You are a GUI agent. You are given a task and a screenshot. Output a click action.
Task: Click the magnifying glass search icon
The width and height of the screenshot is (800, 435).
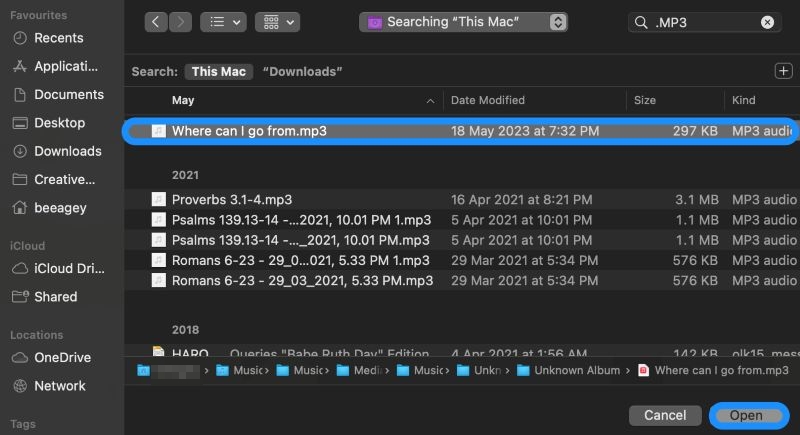(x=641, y=22)
